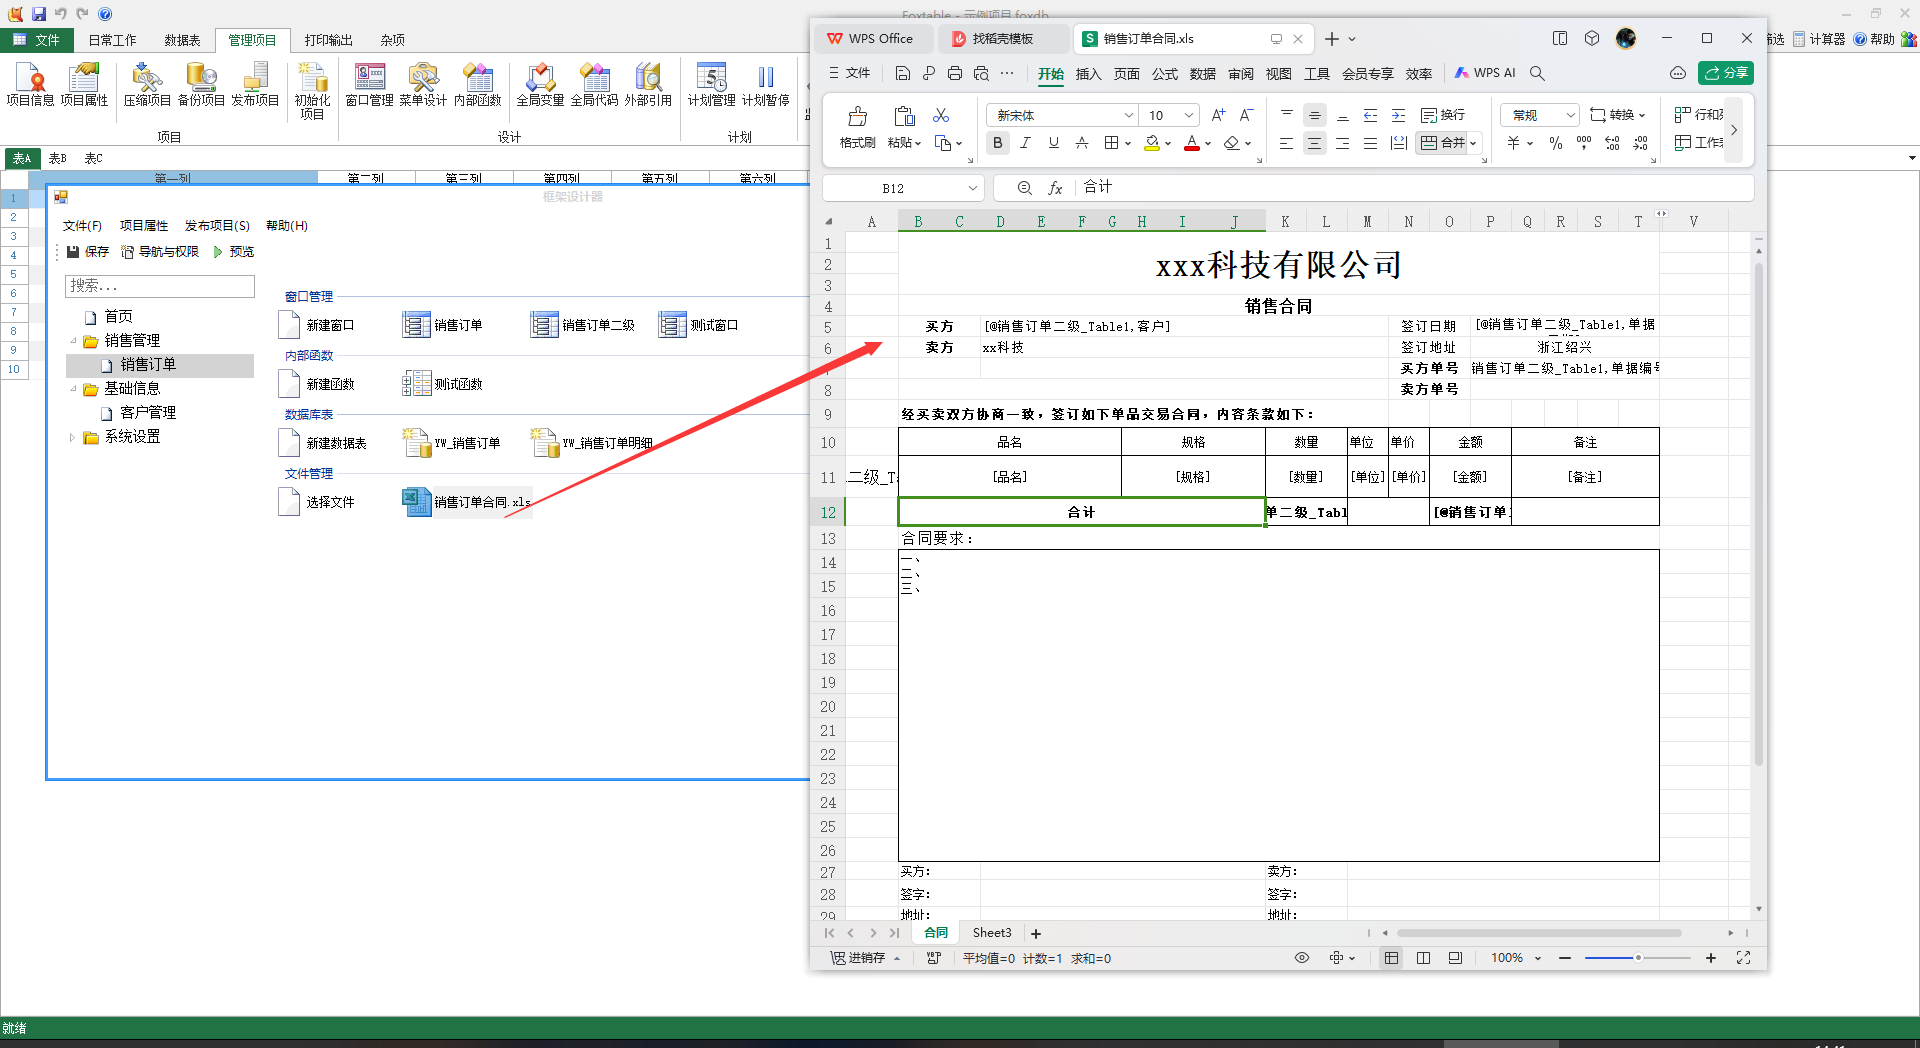
Task: Click the 备份项目 icon in Foxtable ribbon
Action: click(201, 84)
